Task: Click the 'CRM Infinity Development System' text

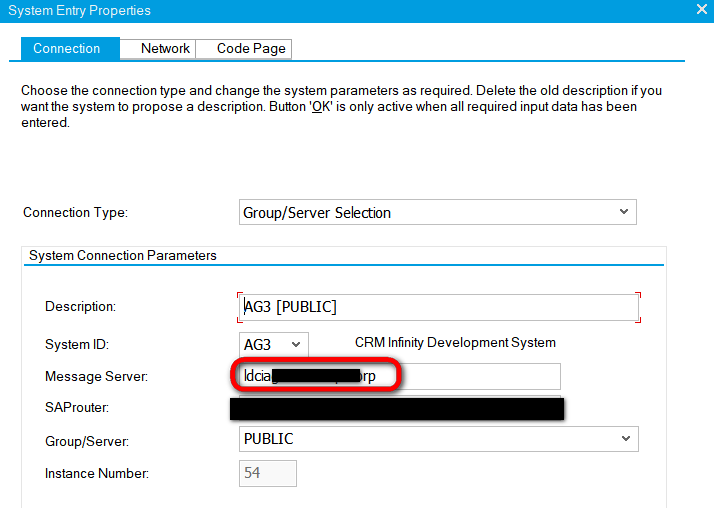Action: coord(455,342)
